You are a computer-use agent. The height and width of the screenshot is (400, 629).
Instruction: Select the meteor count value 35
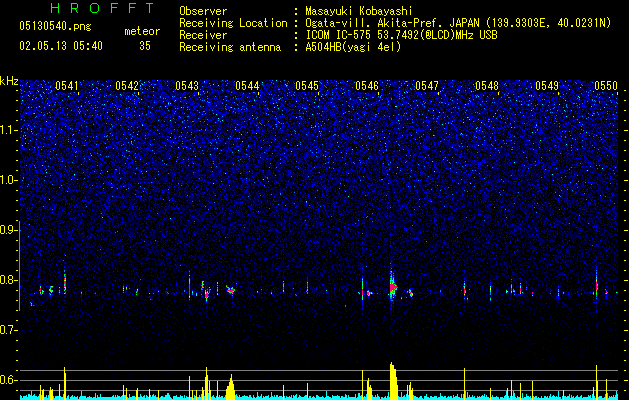[145, 46]
